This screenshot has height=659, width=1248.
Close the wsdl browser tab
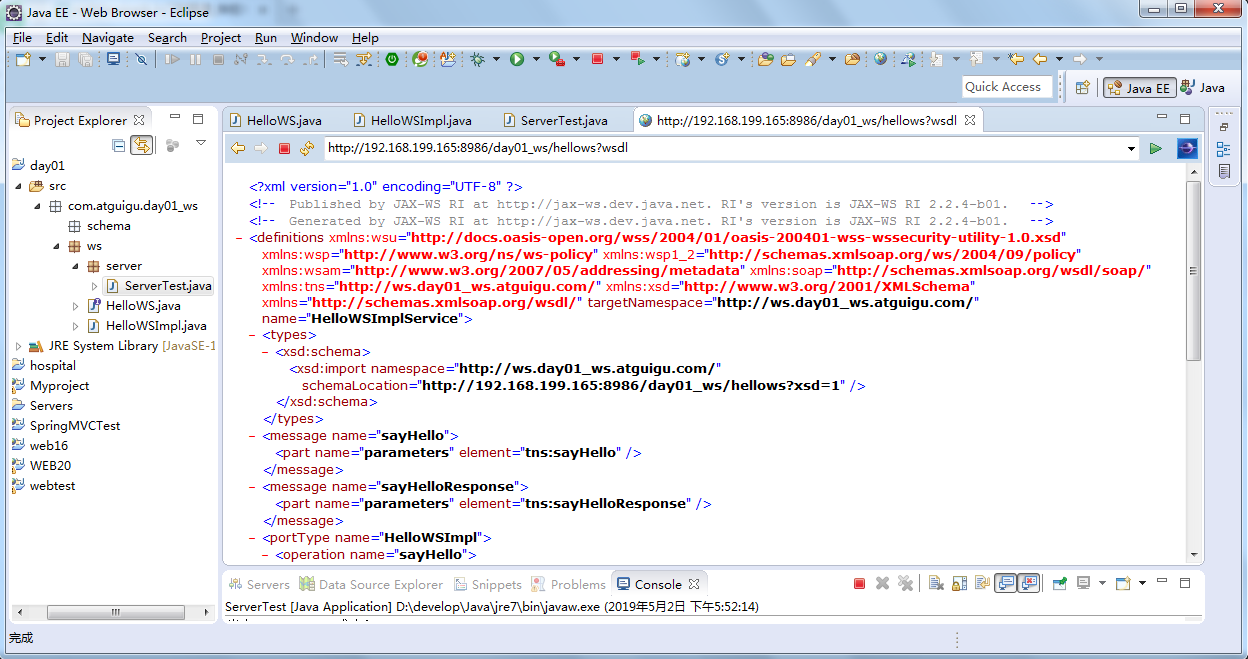coord(969,120)
